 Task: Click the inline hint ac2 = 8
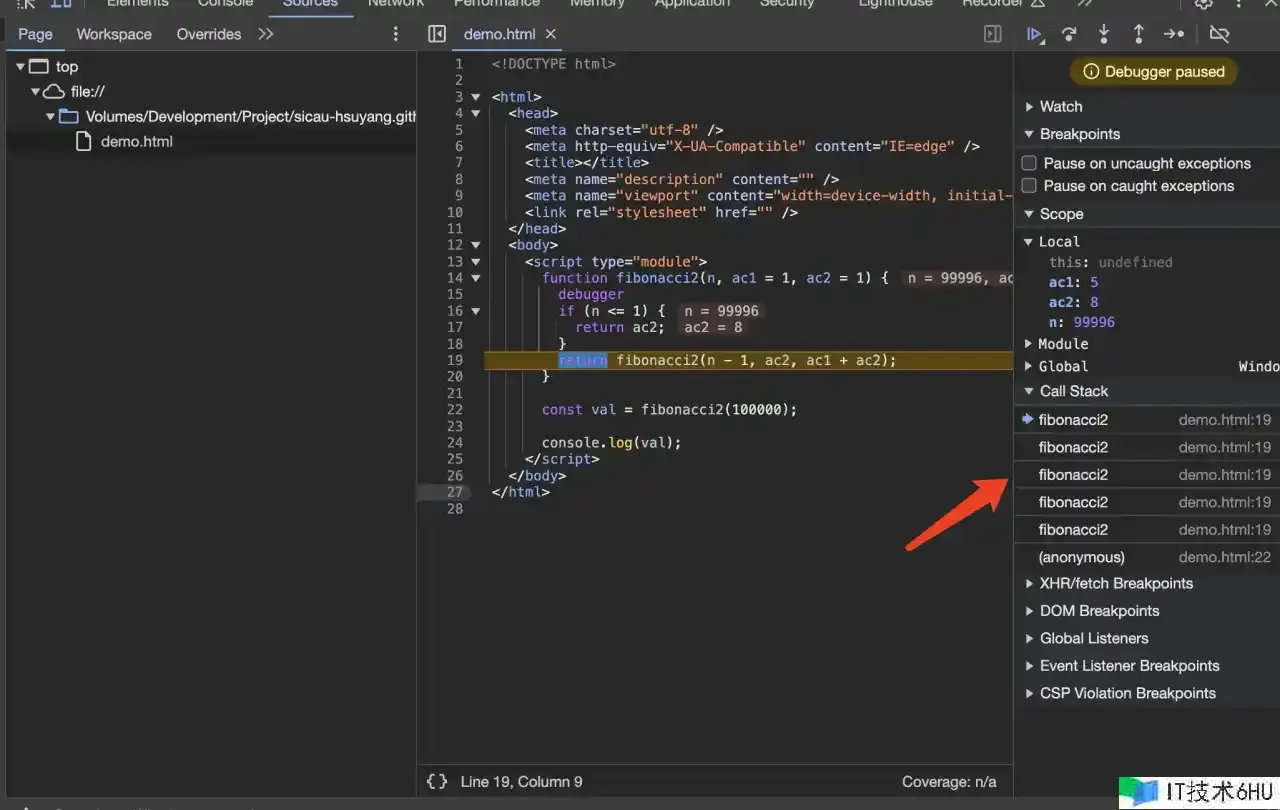pyautogui.click(x=713, y=328)
